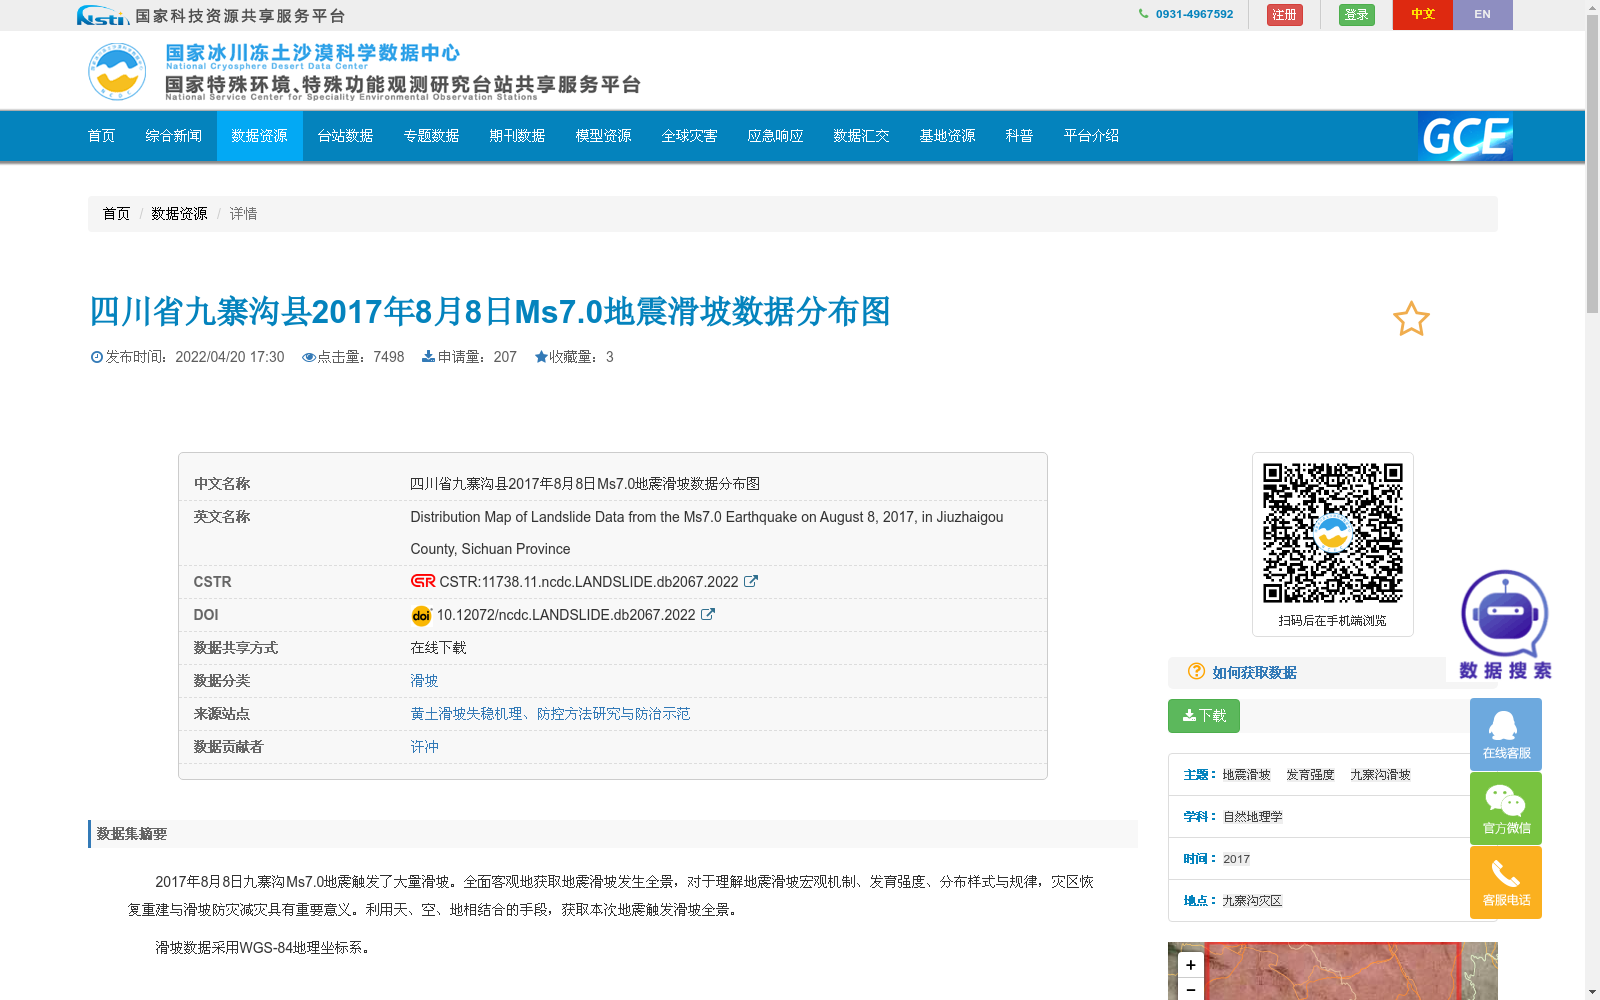Image resolution: width=1600 pixels, height=1000 pixels.
Task: Click the scrollbar down arrow
Action: tap(1592, 992)
